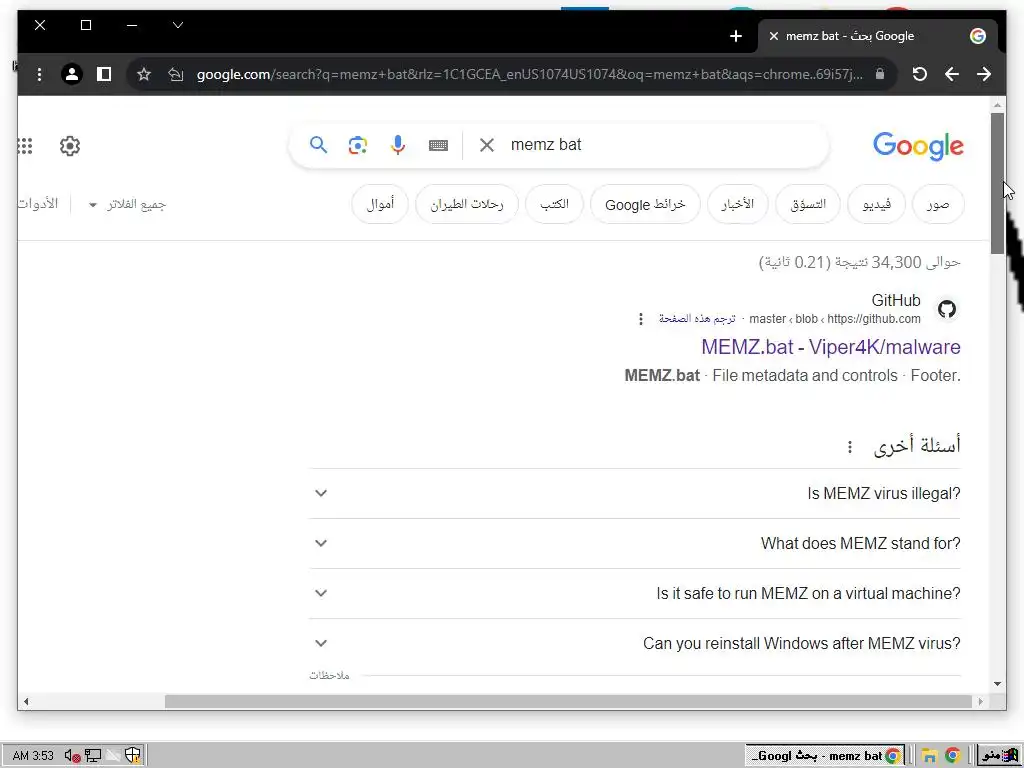Toggle the Chrome side panel icon

(104, 74)
